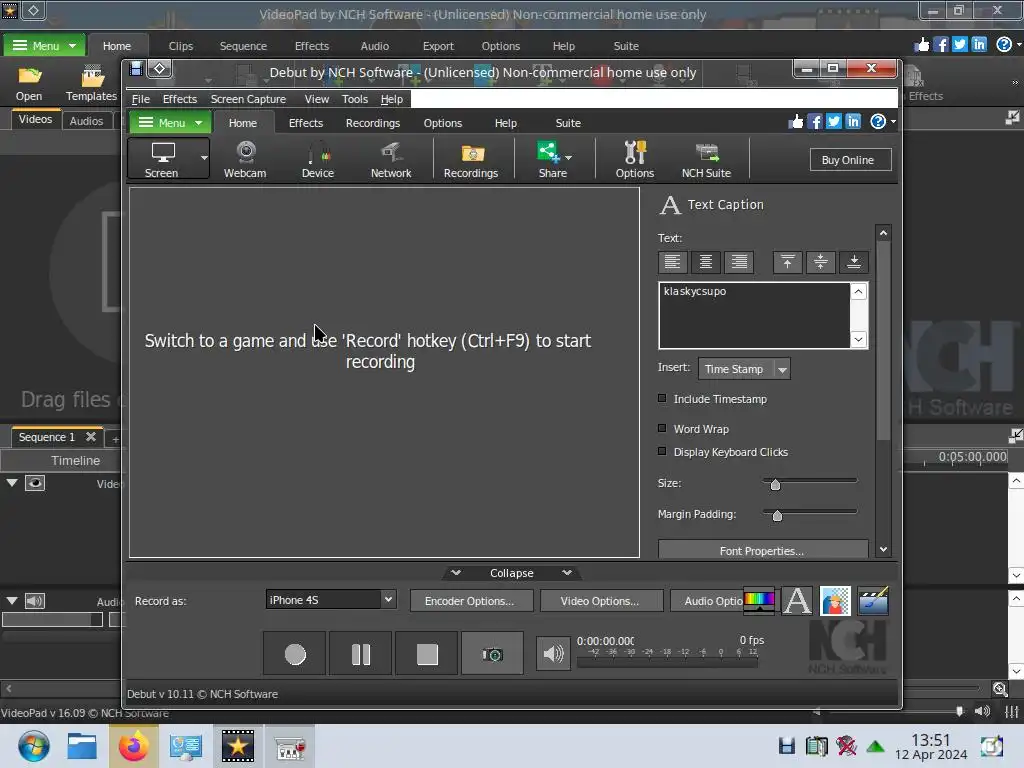This screenshot has height=768, width=1024.
Task: Open Firefox from the taskbar
Action: (133, 746)
